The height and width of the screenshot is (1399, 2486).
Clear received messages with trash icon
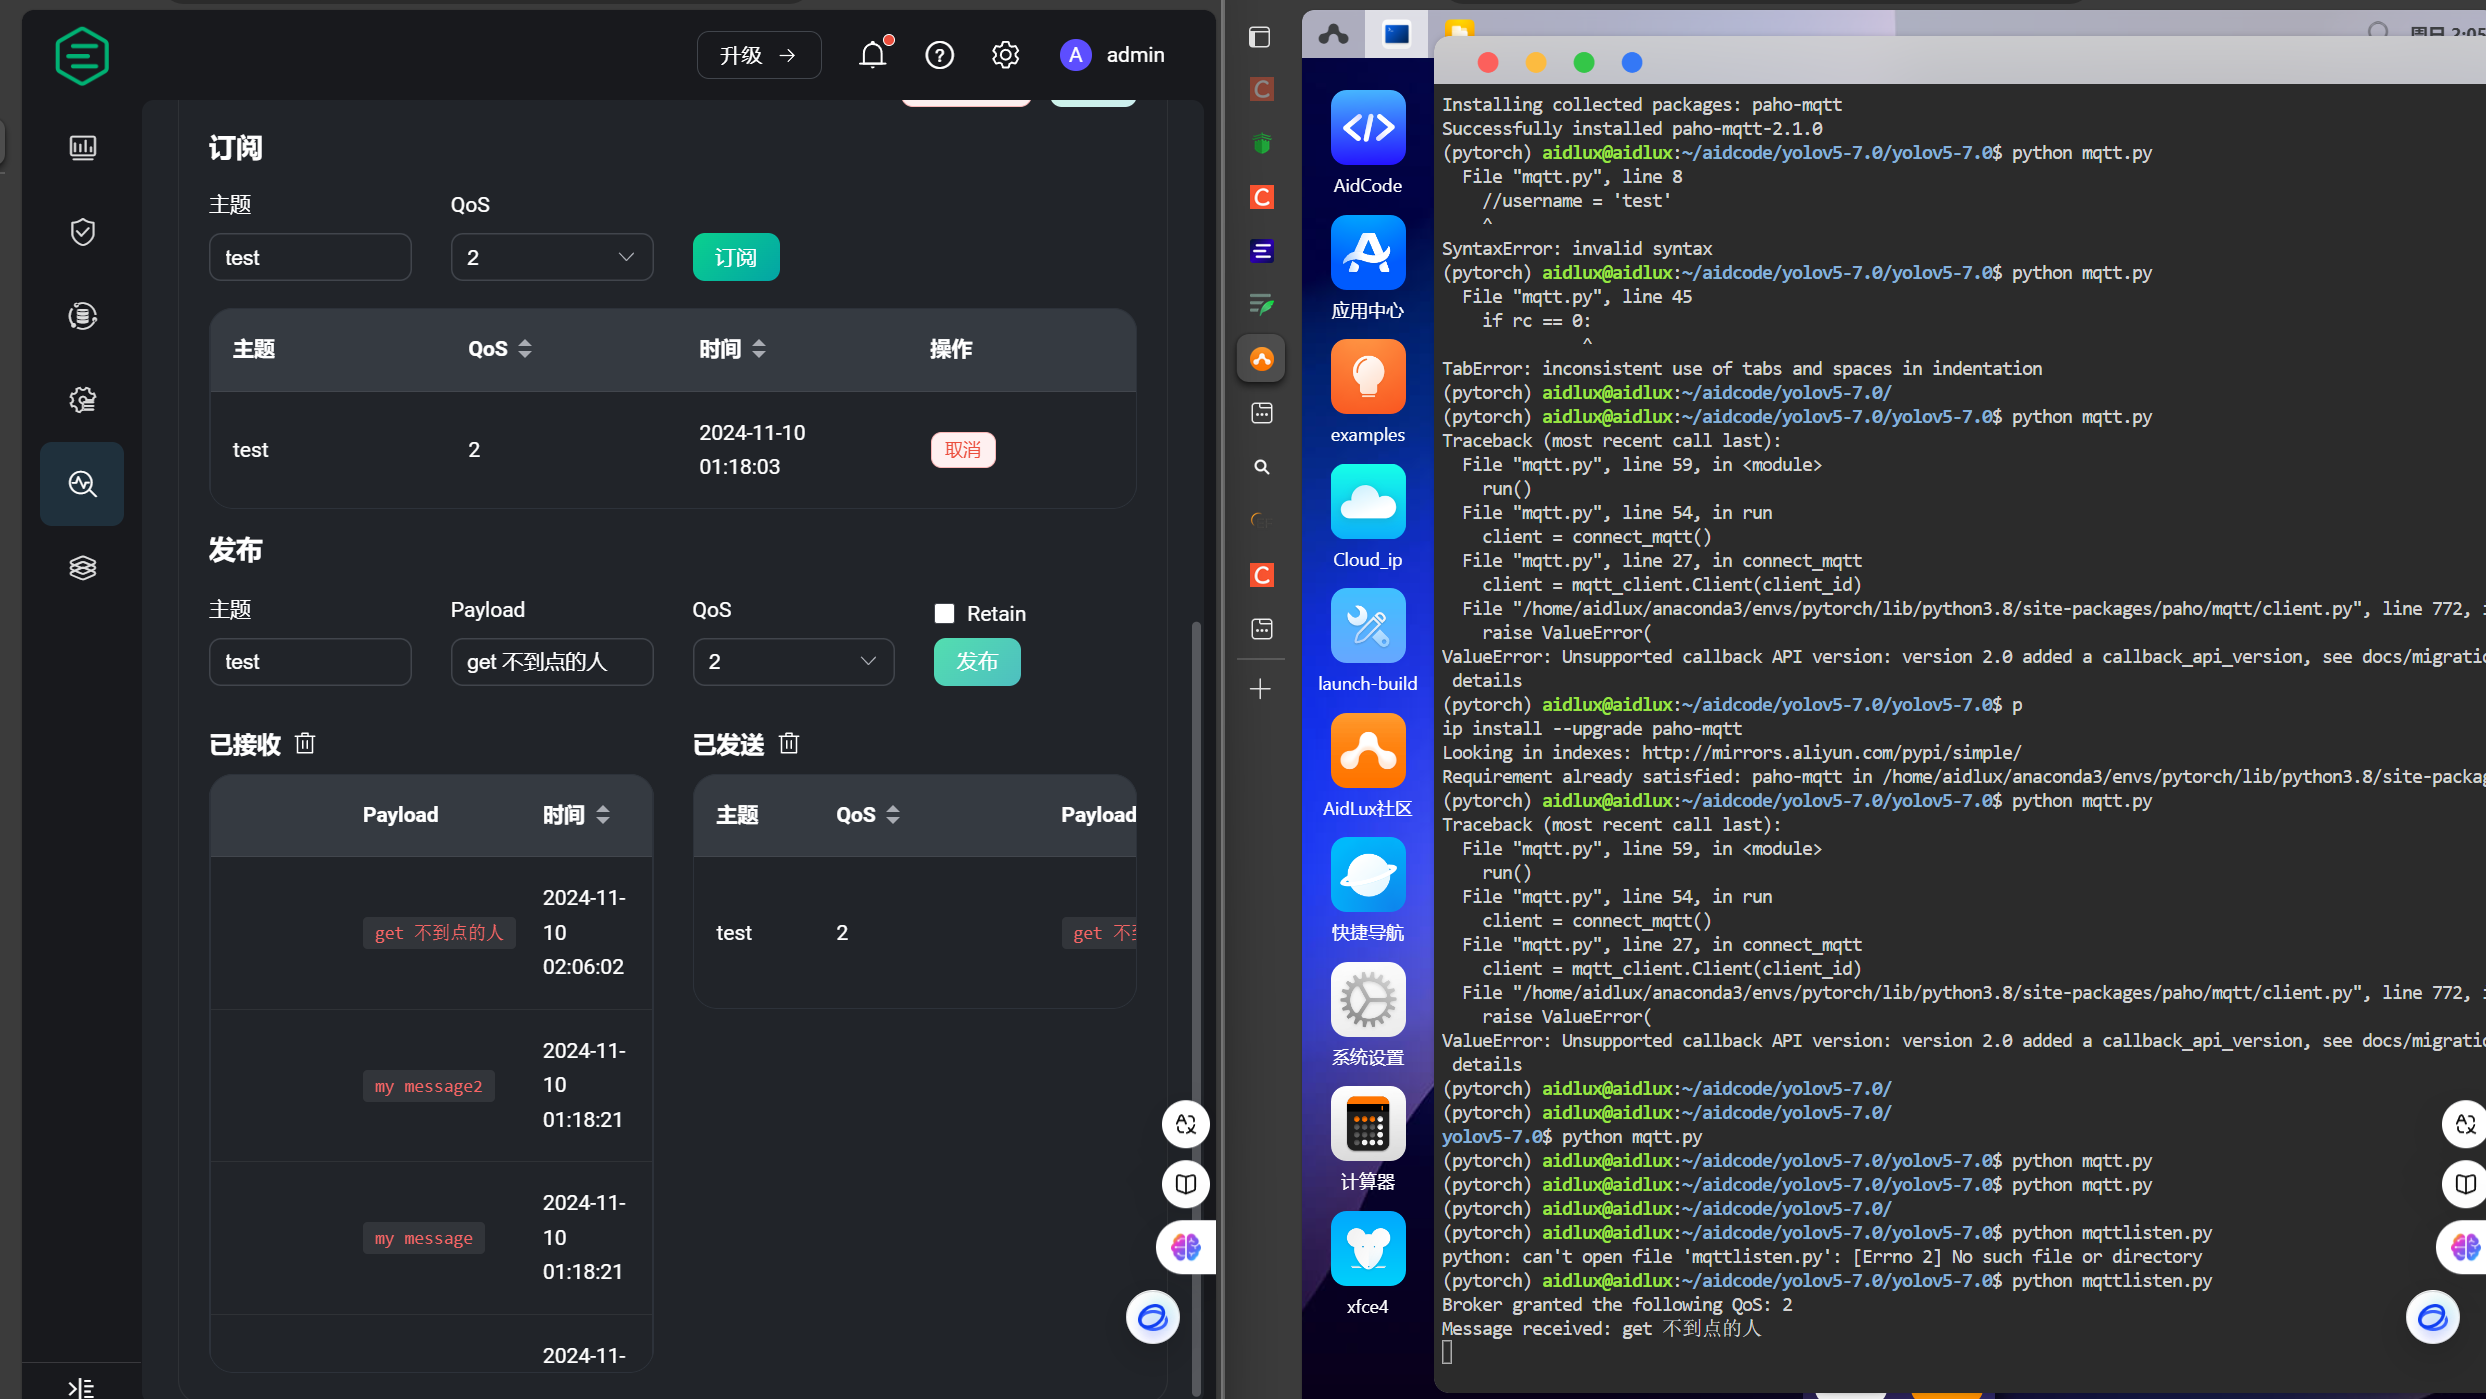[305, 744]
